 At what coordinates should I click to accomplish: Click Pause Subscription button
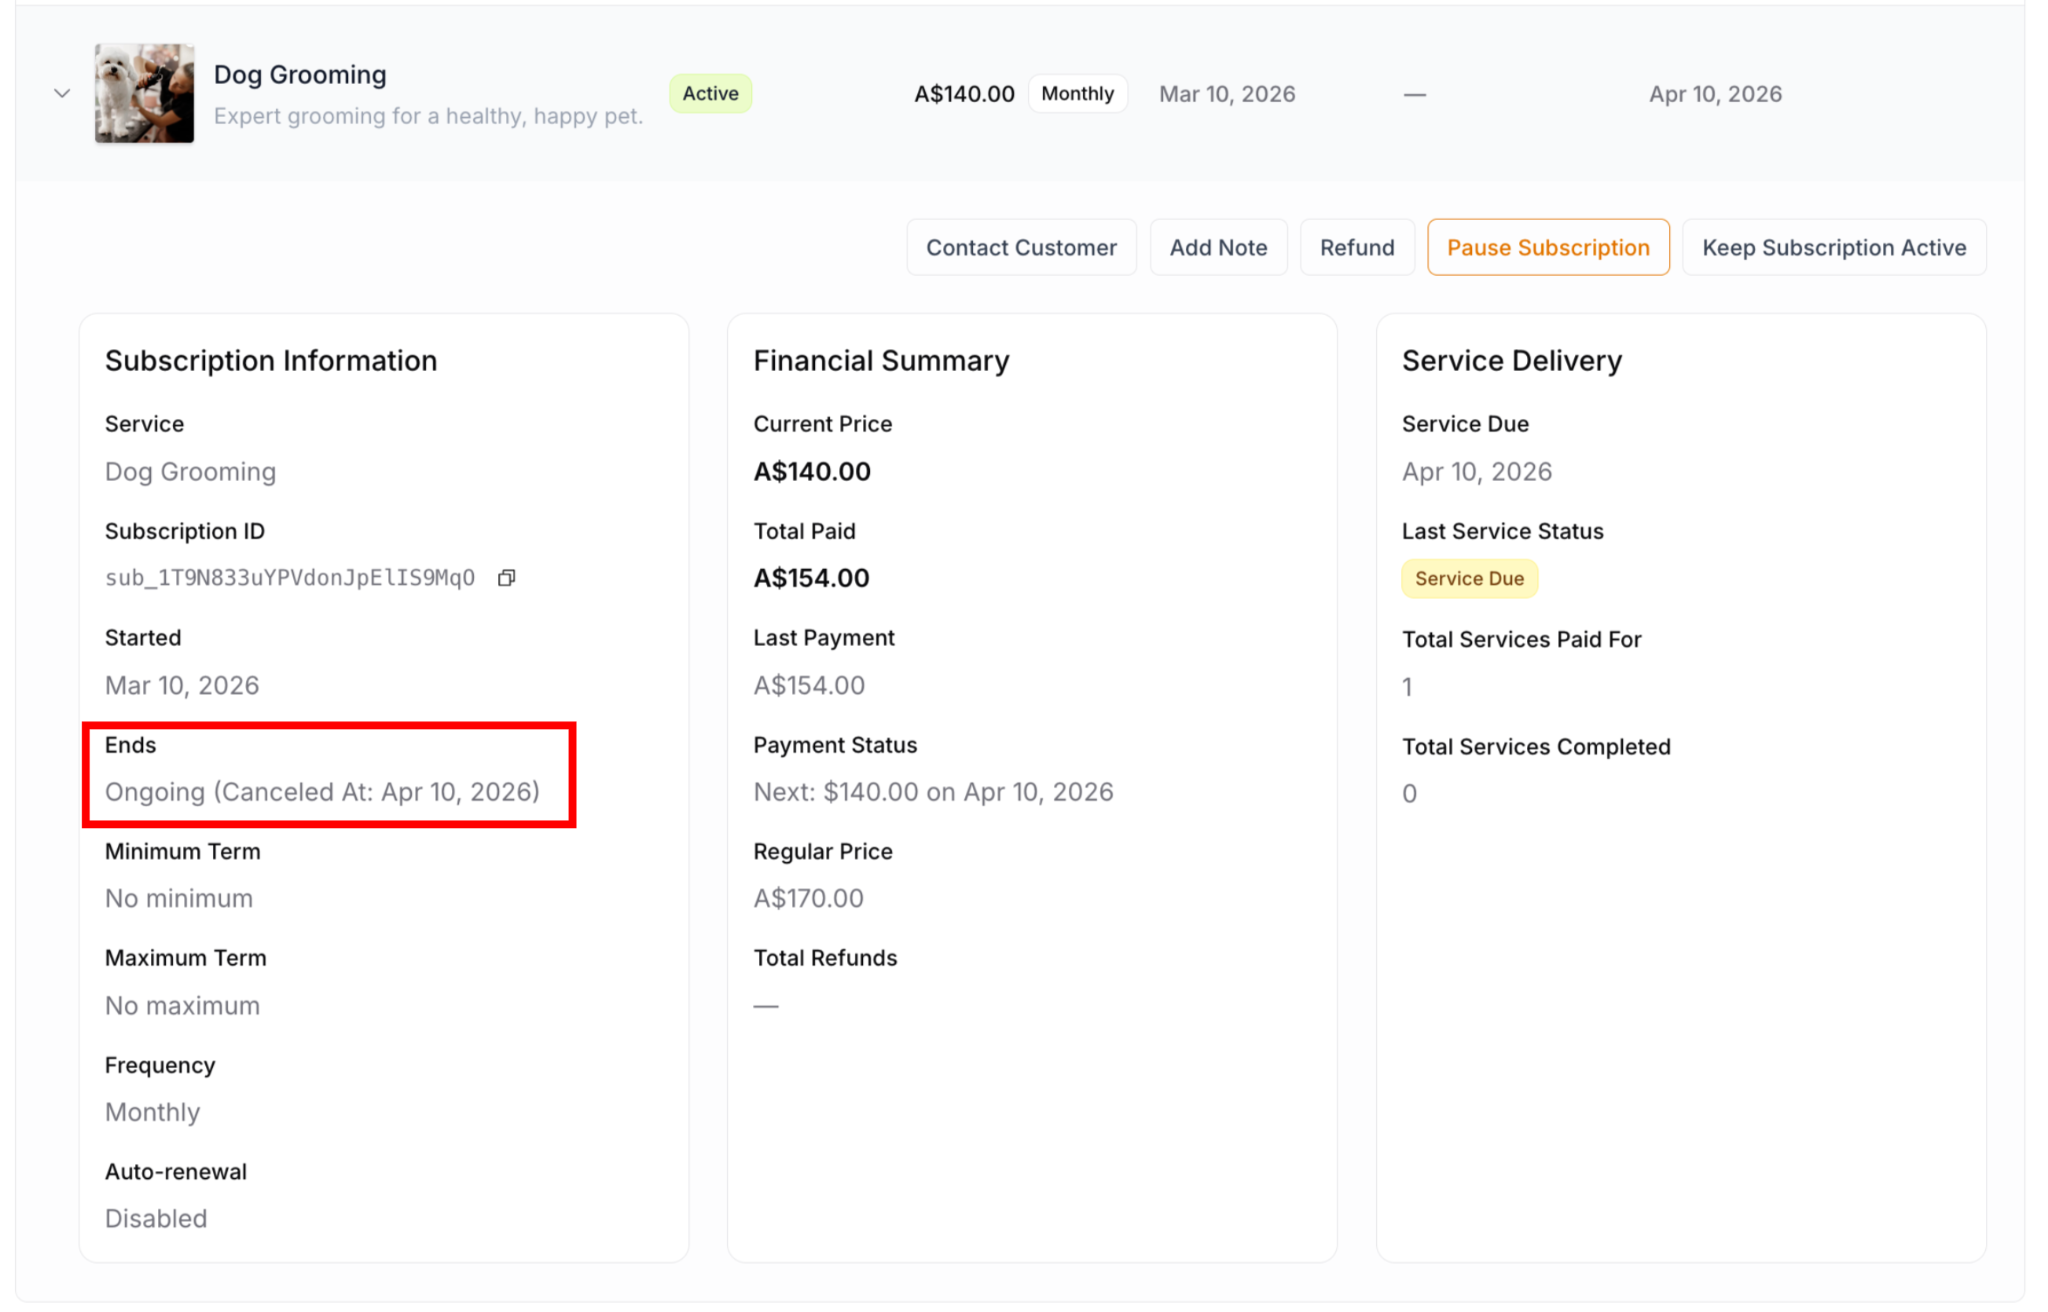click(1547, 247)
